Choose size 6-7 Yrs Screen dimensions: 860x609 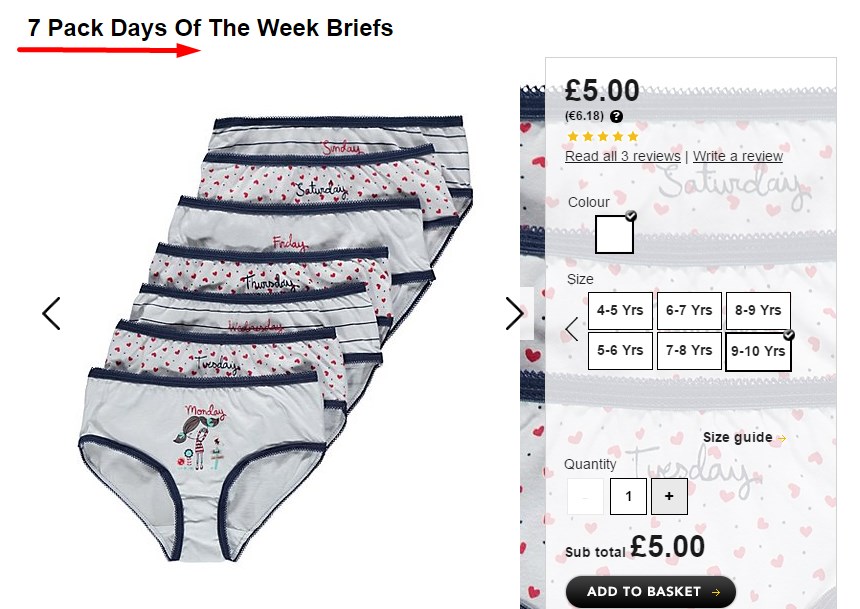(689, 311)
